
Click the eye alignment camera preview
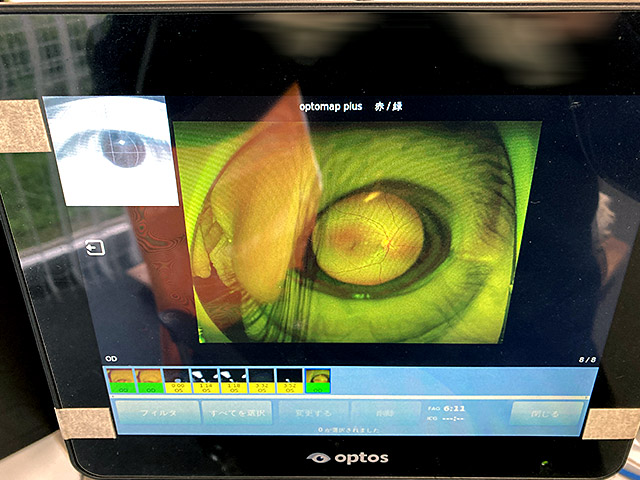pyautogui.click(x=111, y=151)
